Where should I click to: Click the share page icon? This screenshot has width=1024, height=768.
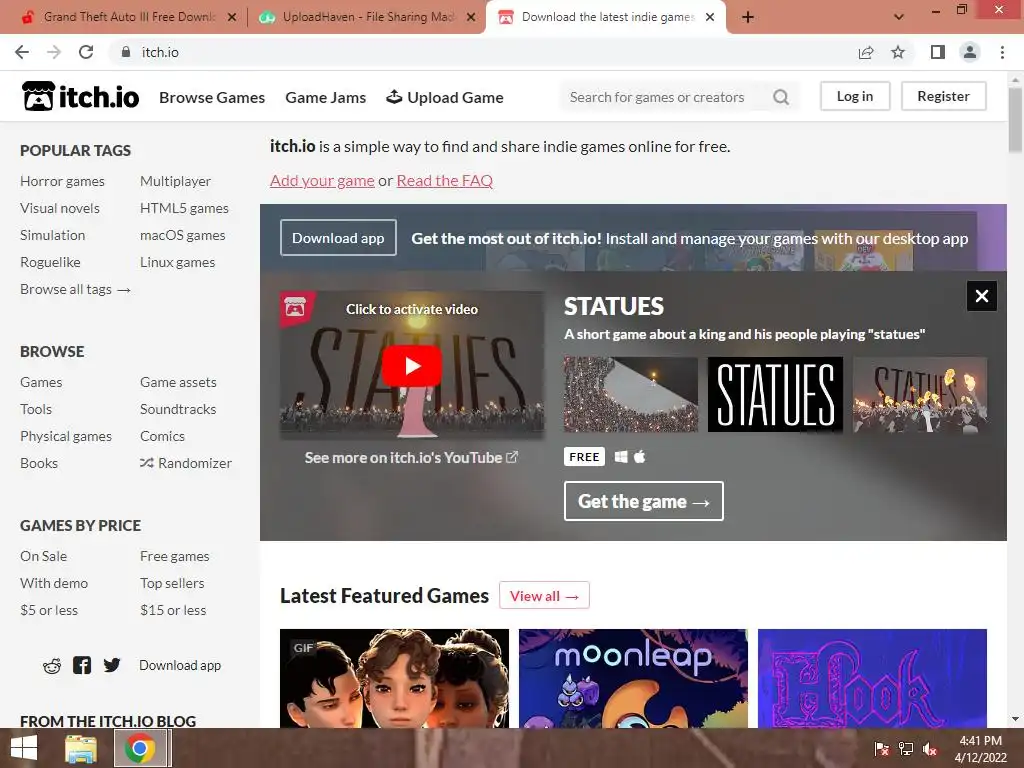866,52
